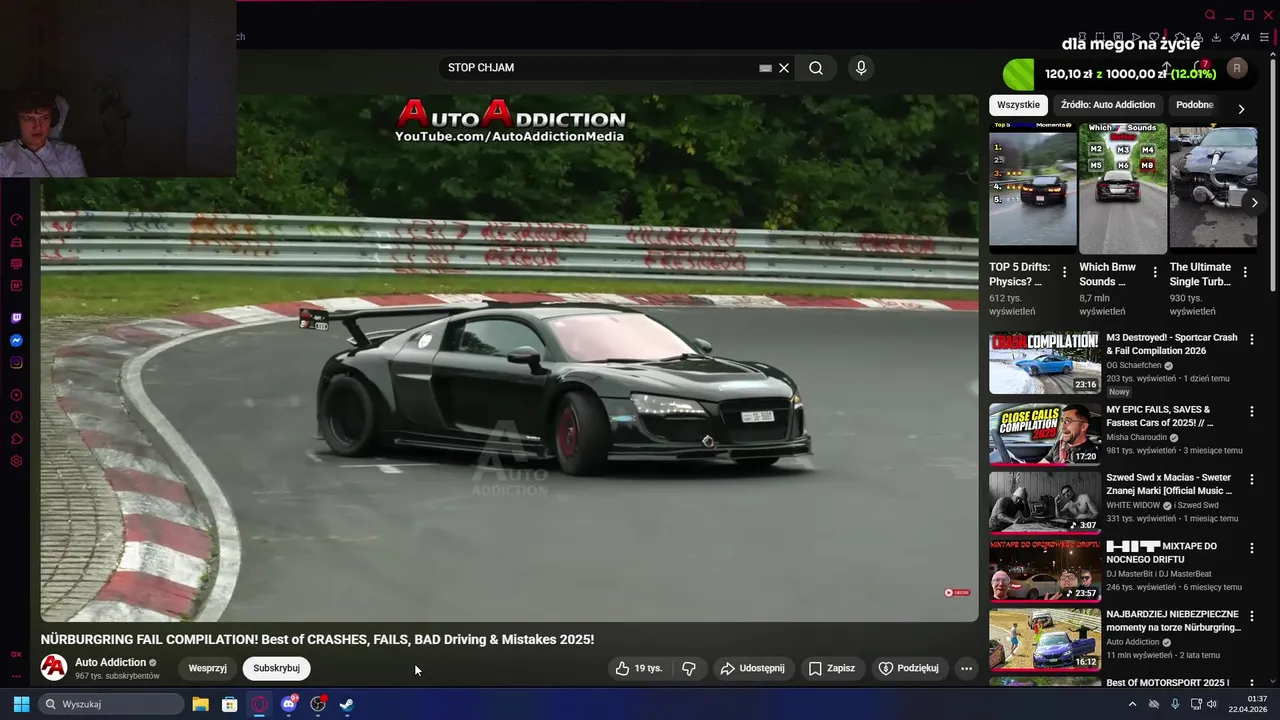Open OBS Studio from the taskbar
Image resolution: width=1280 pixels, height=720 pixels.
click(x=318, y=704)
